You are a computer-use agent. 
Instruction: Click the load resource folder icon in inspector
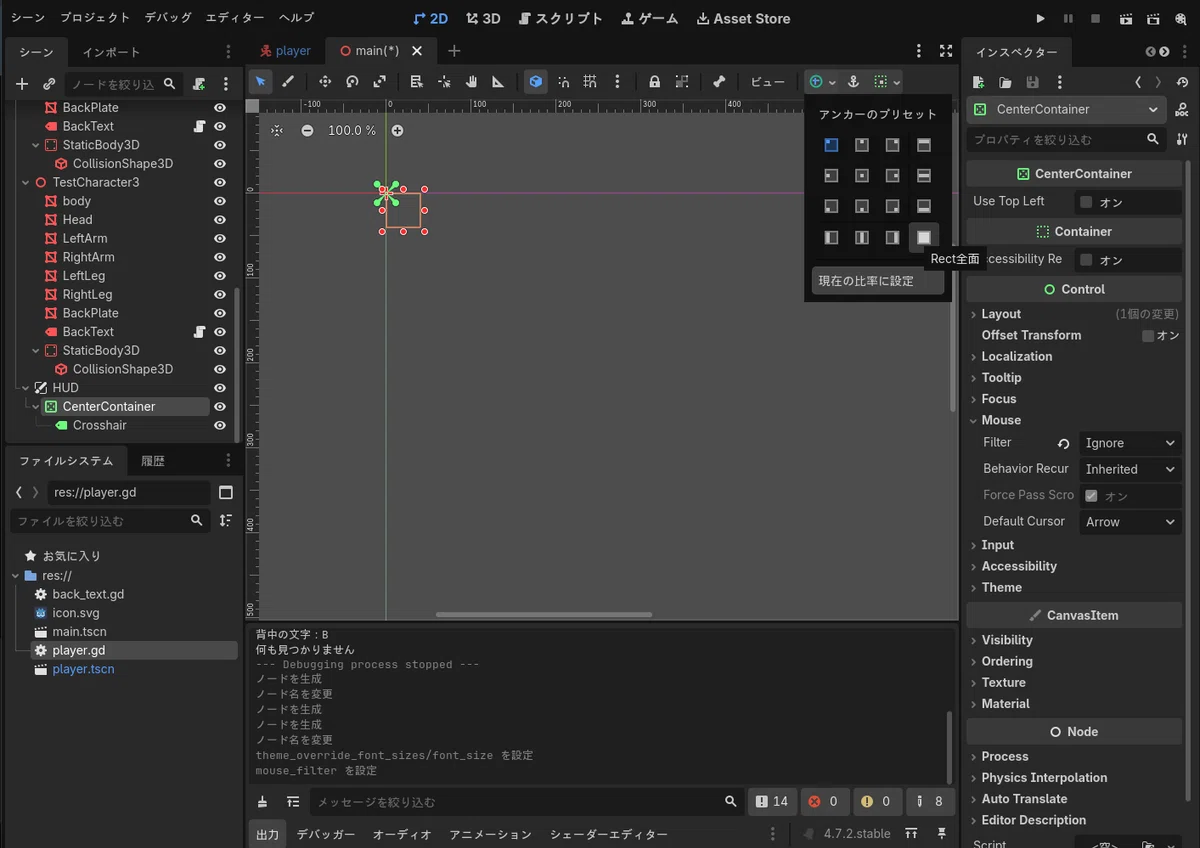(1005, 82)
